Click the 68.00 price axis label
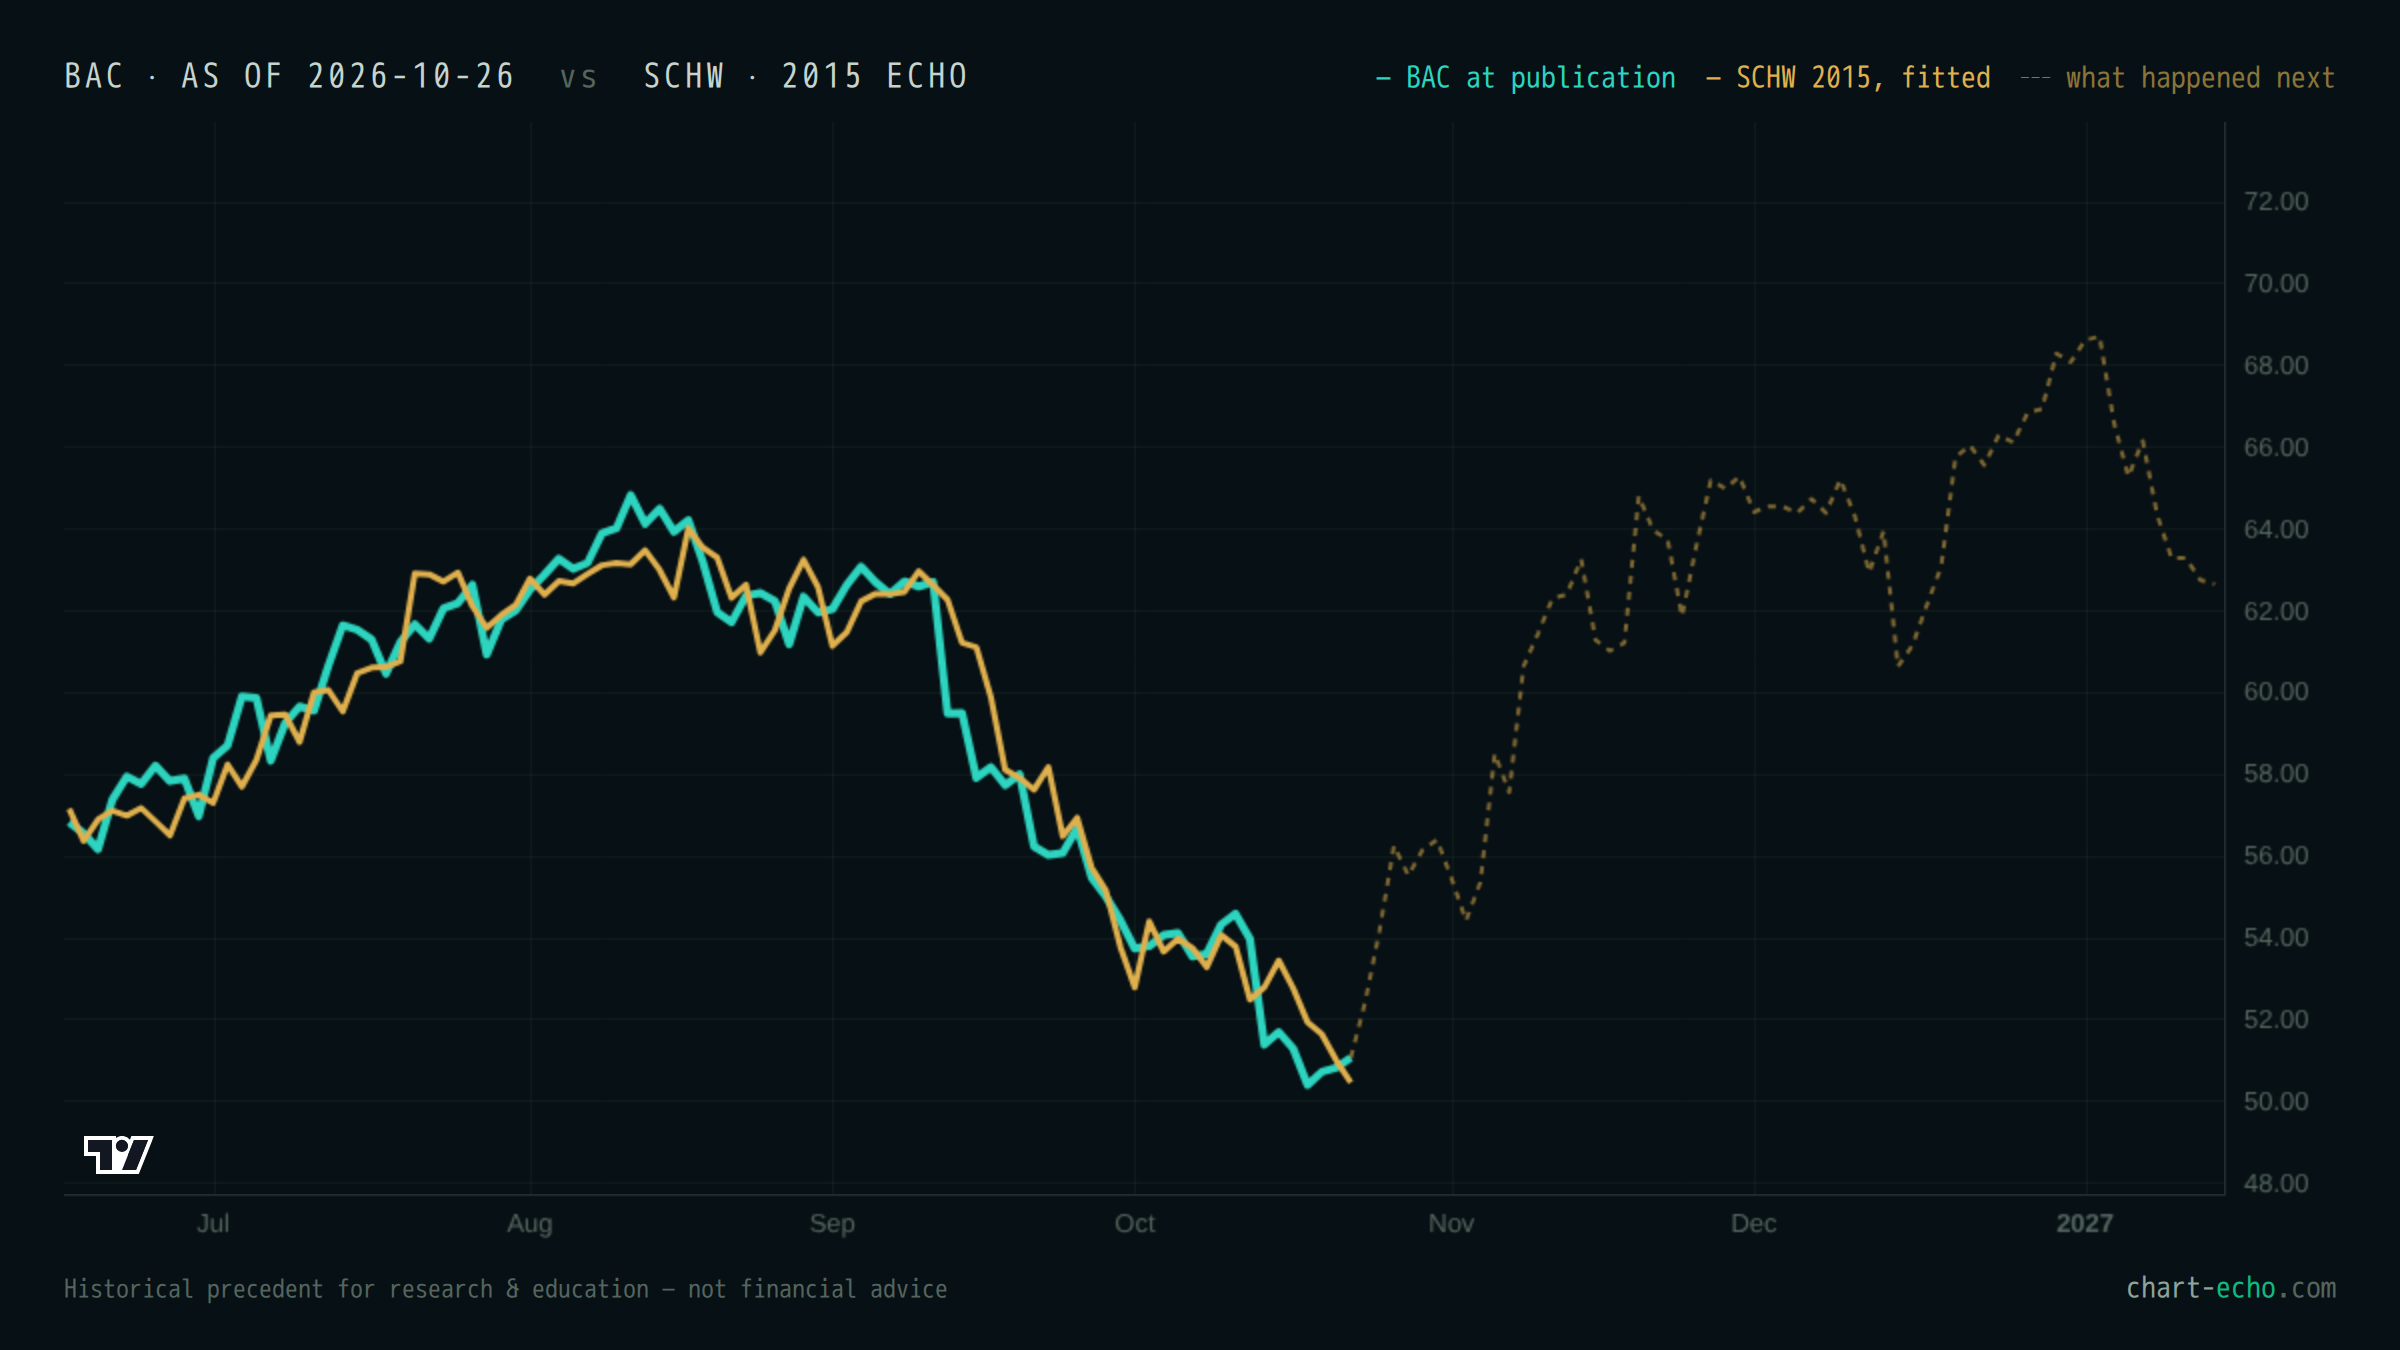Viewport: 2400px width, 1350px height. click(2276, 366)
